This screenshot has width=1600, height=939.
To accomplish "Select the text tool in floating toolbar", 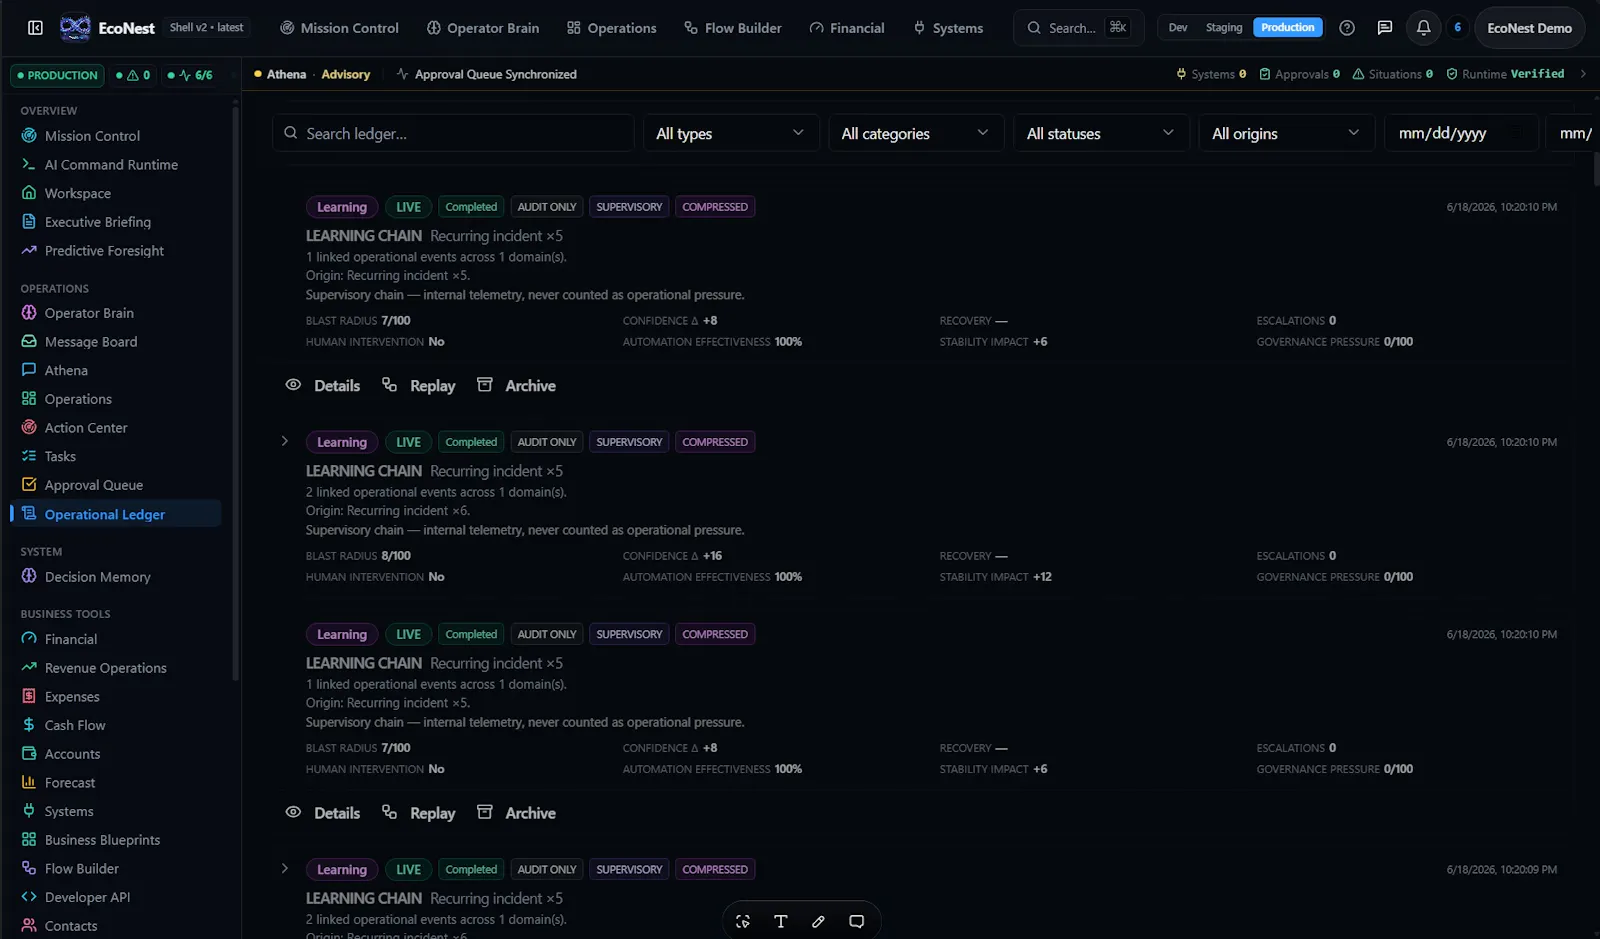I will click(781, 922).
